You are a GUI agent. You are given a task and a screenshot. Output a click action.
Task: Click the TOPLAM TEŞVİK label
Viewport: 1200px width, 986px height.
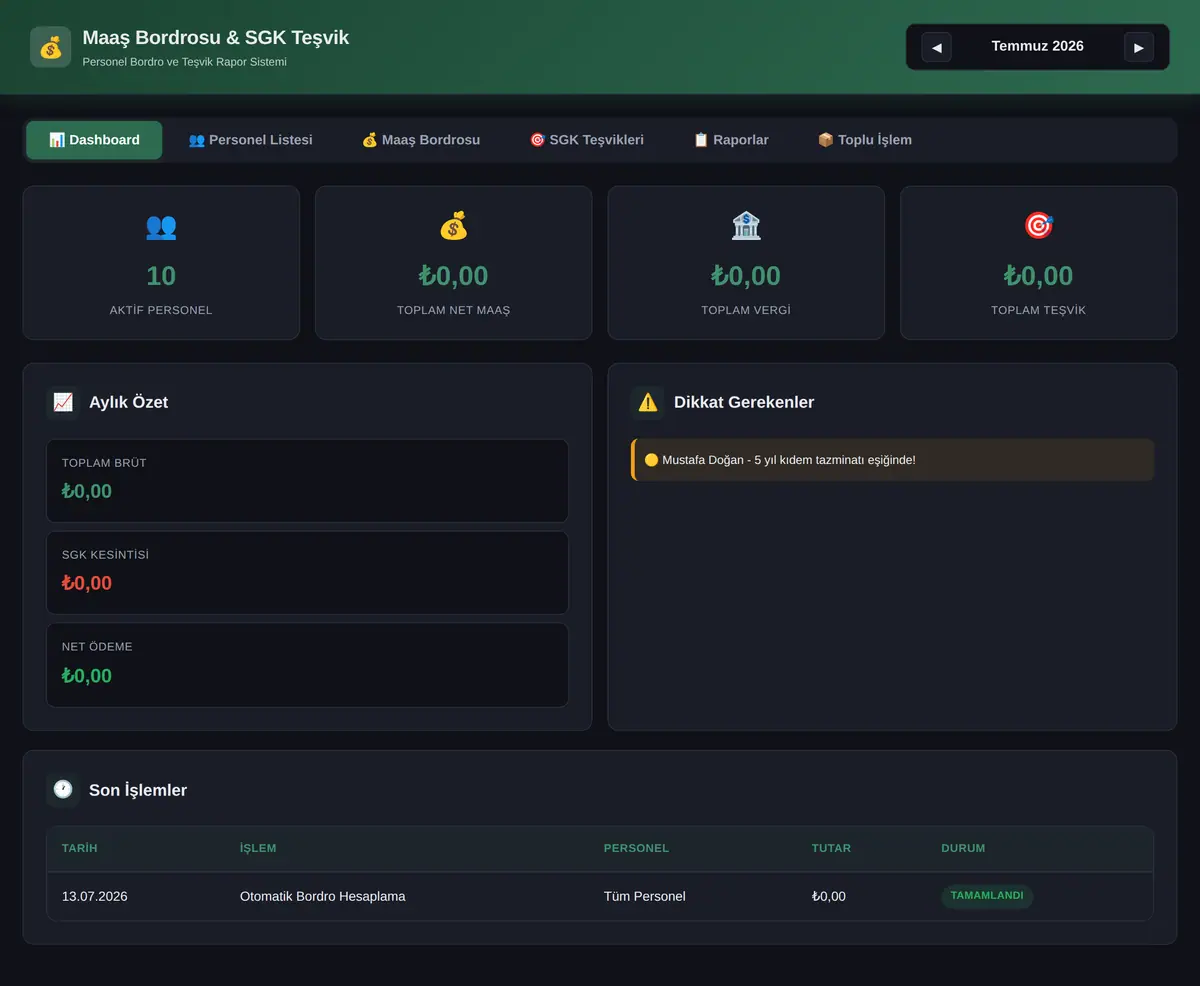pyautogui.click(x=1039, y=310)
